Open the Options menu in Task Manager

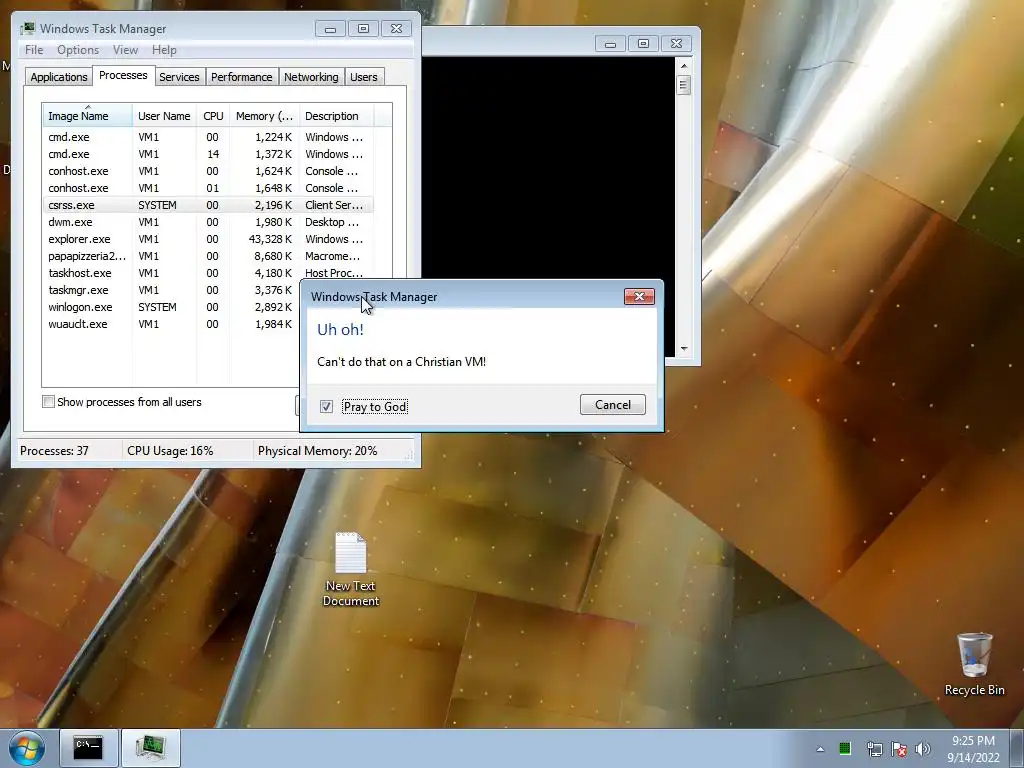[x=78, y=50]
